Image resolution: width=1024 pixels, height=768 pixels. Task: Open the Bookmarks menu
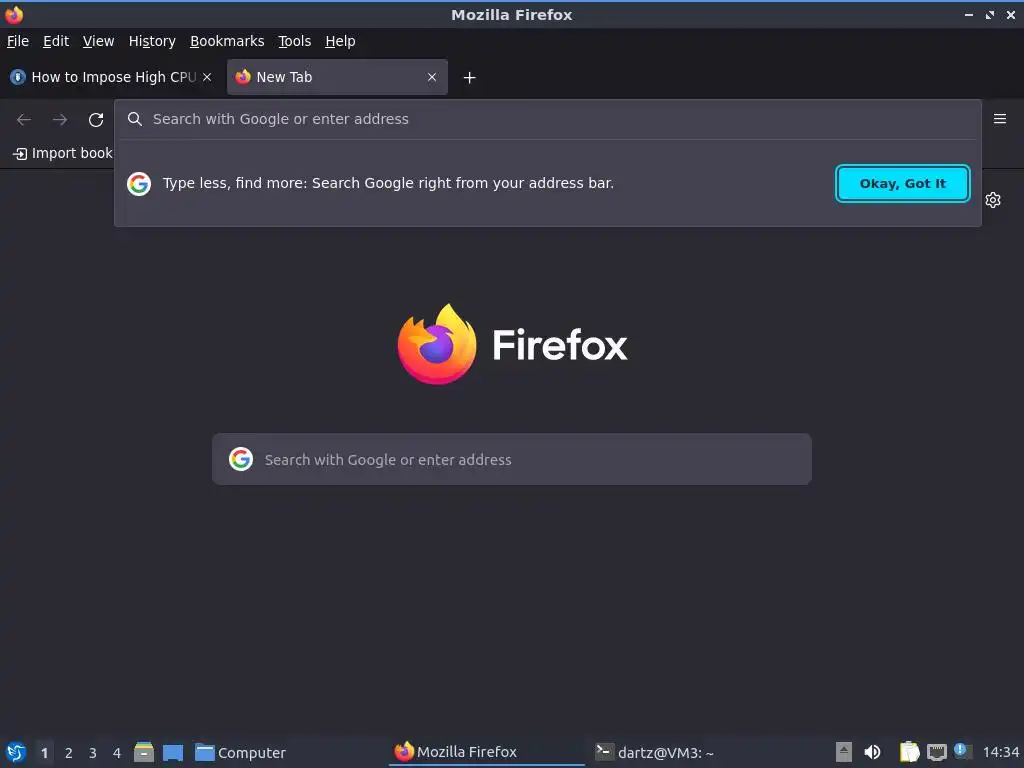pos(227,41)
